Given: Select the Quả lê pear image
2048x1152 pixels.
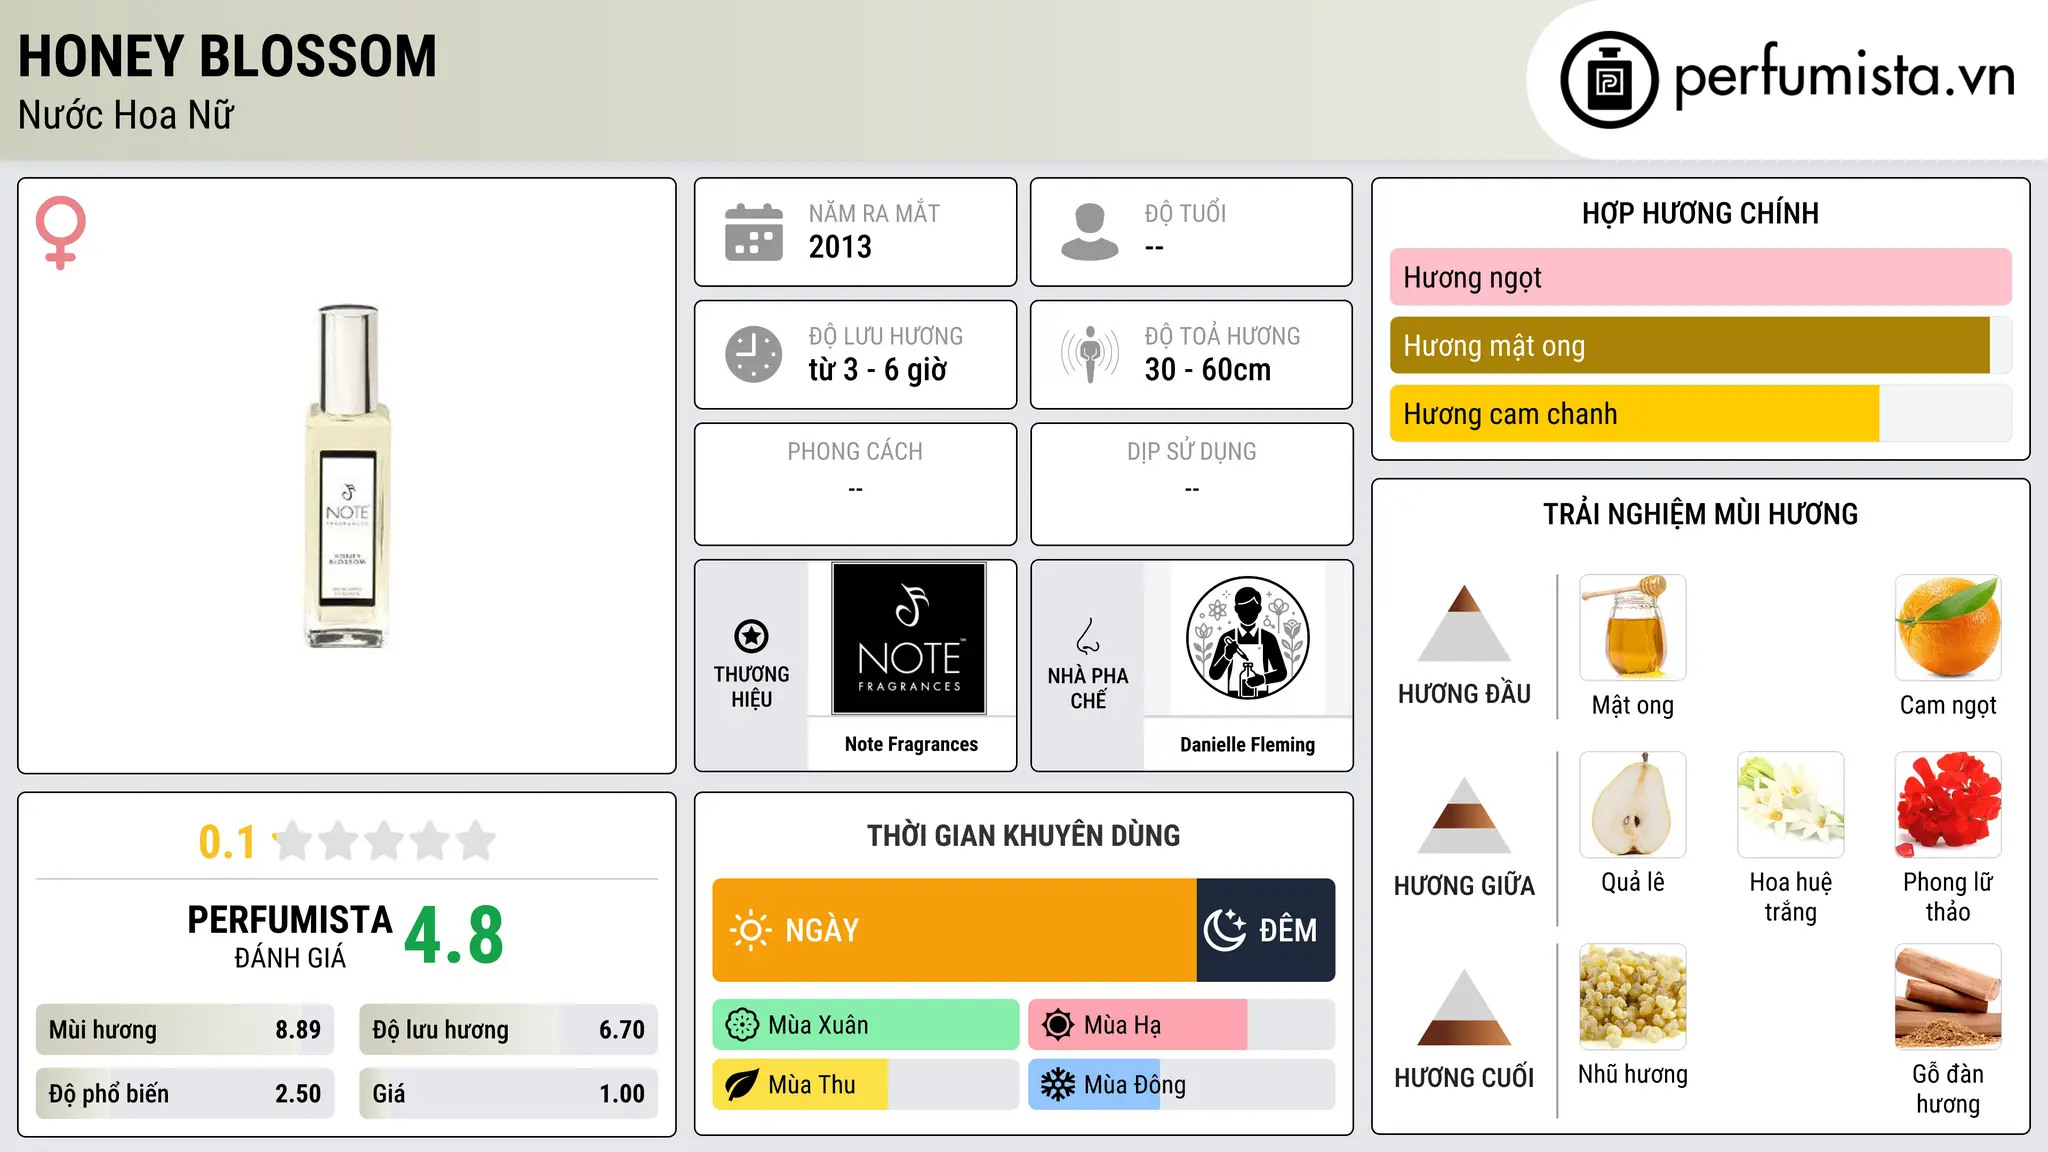Looking at the screenshot, I should point(1633,805).
